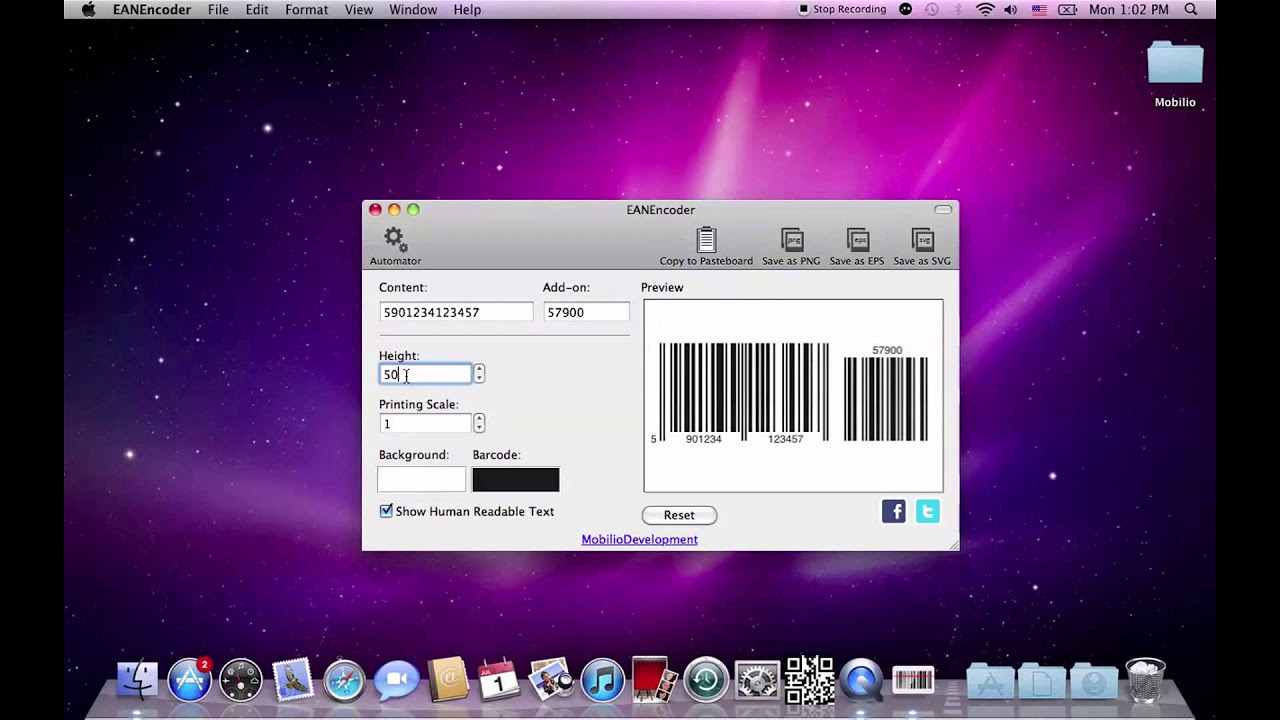The width and height of the screenshot is (1280, 720).
Task: Open Applications folder stack in dock
Action: pos(991,682)
